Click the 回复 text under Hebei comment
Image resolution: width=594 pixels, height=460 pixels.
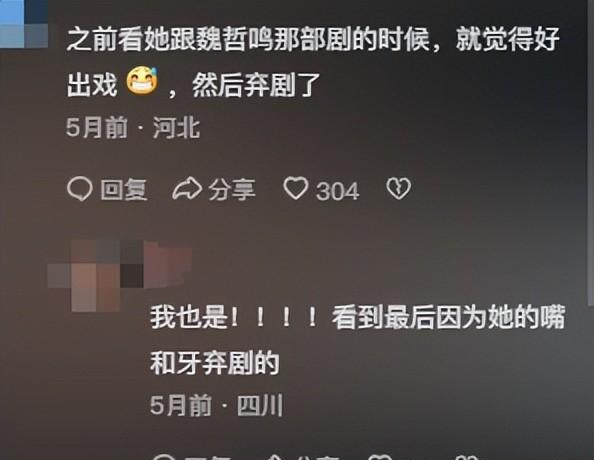[123, 189]
